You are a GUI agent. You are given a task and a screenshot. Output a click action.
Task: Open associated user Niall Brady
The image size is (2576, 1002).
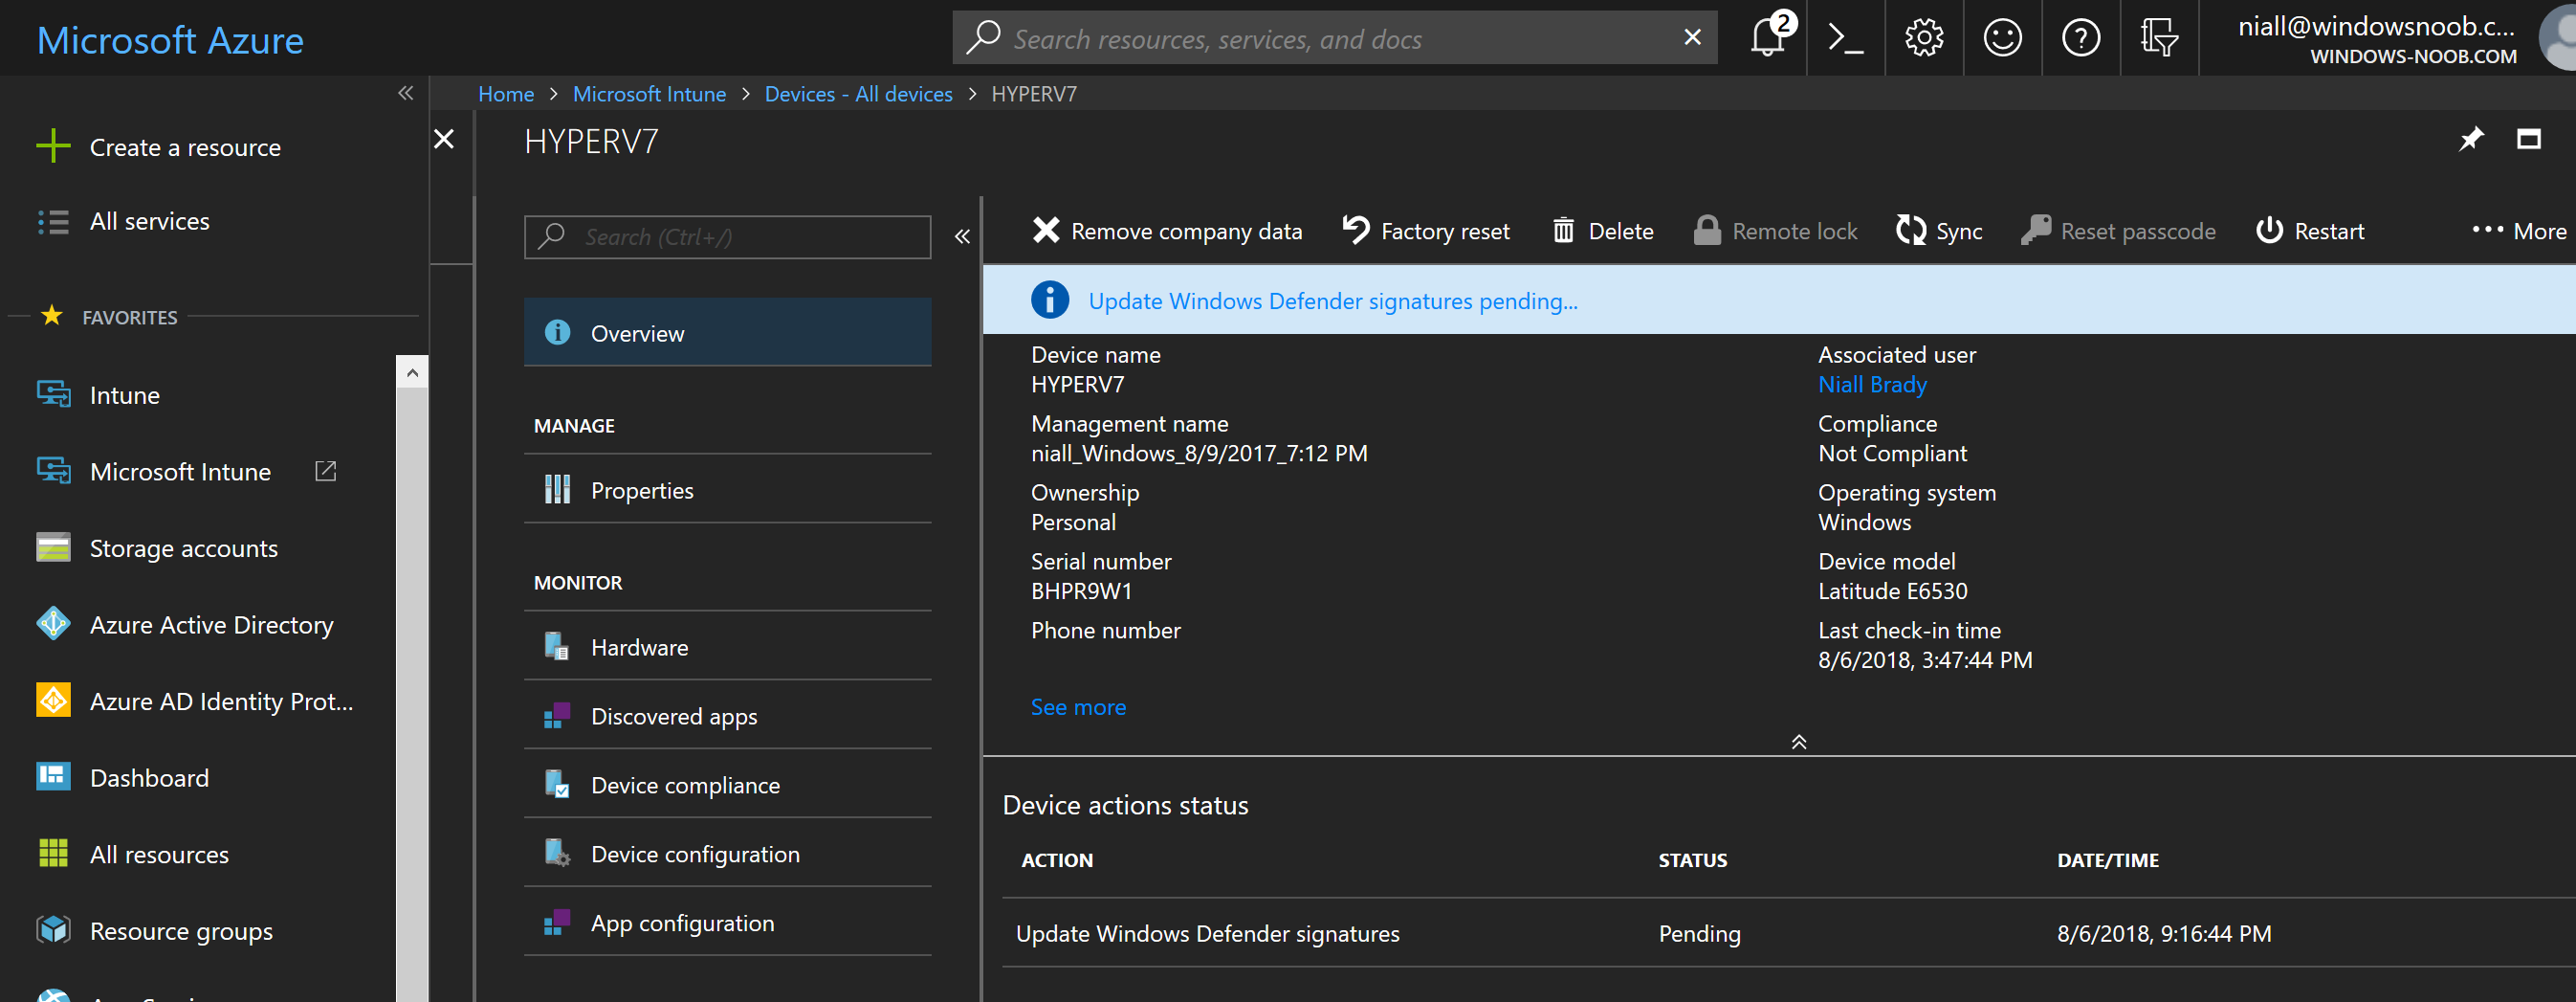click(1872, 384)
